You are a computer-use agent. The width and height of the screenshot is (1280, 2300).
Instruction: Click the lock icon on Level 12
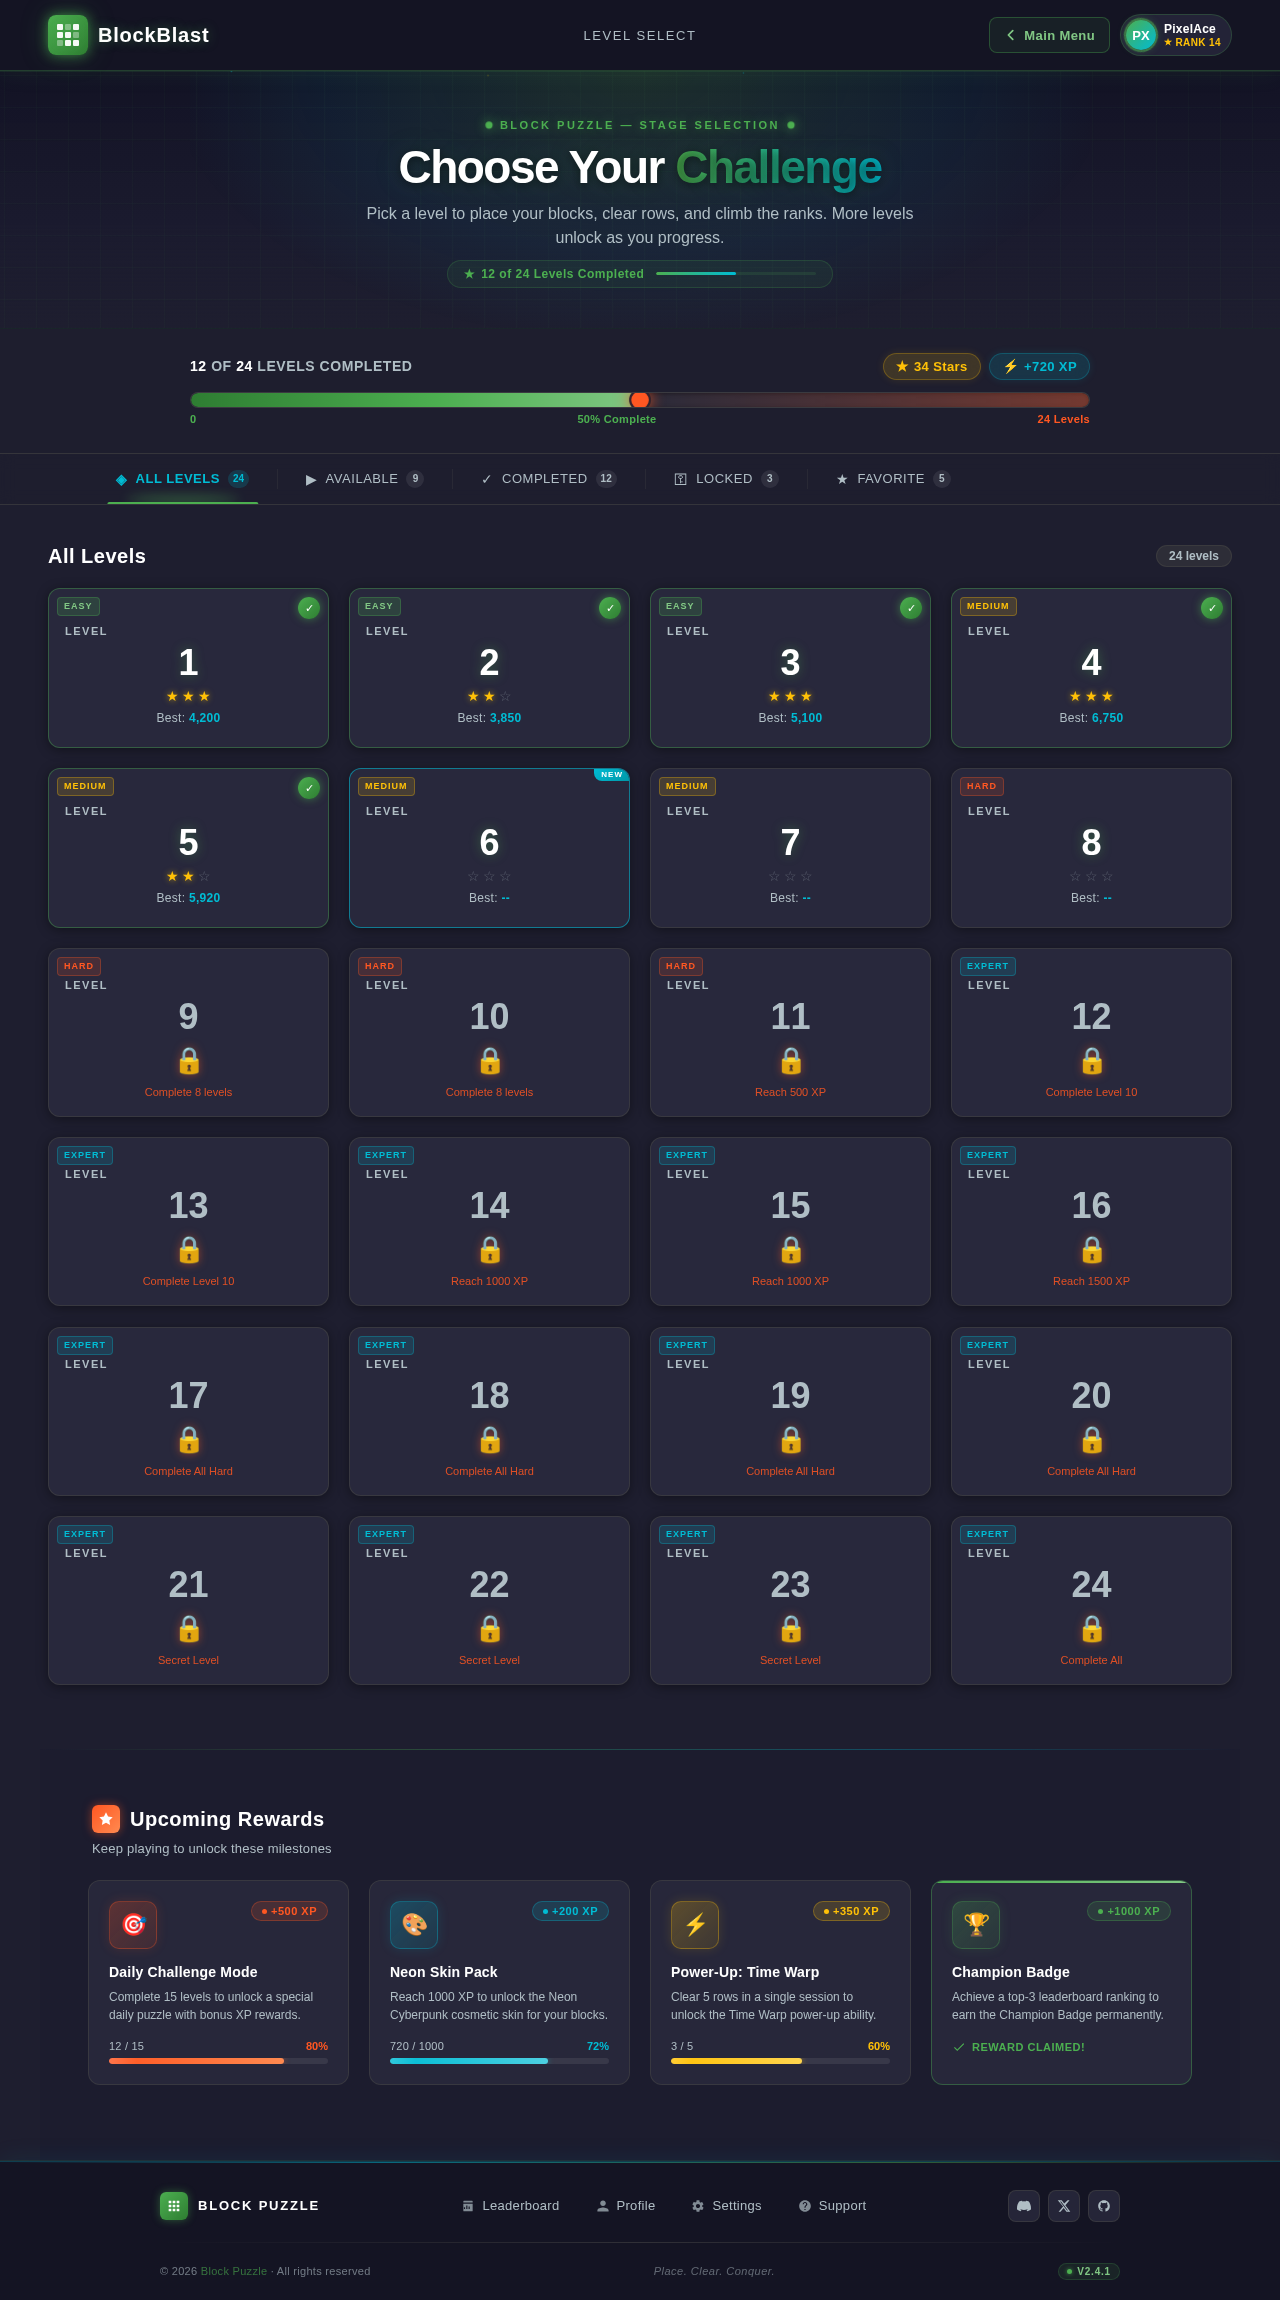[1092, 1061]
